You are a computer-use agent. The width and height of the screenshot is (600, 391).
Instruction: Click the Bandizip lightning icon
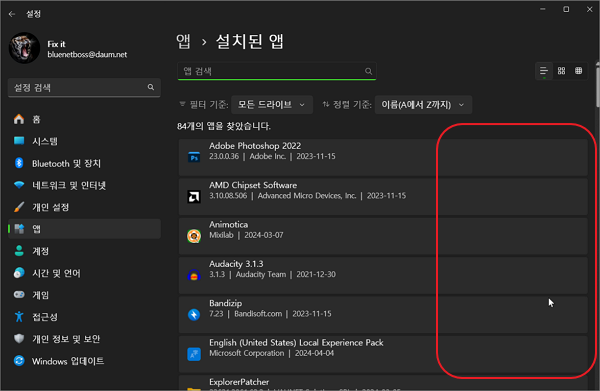tap(194, 315)
